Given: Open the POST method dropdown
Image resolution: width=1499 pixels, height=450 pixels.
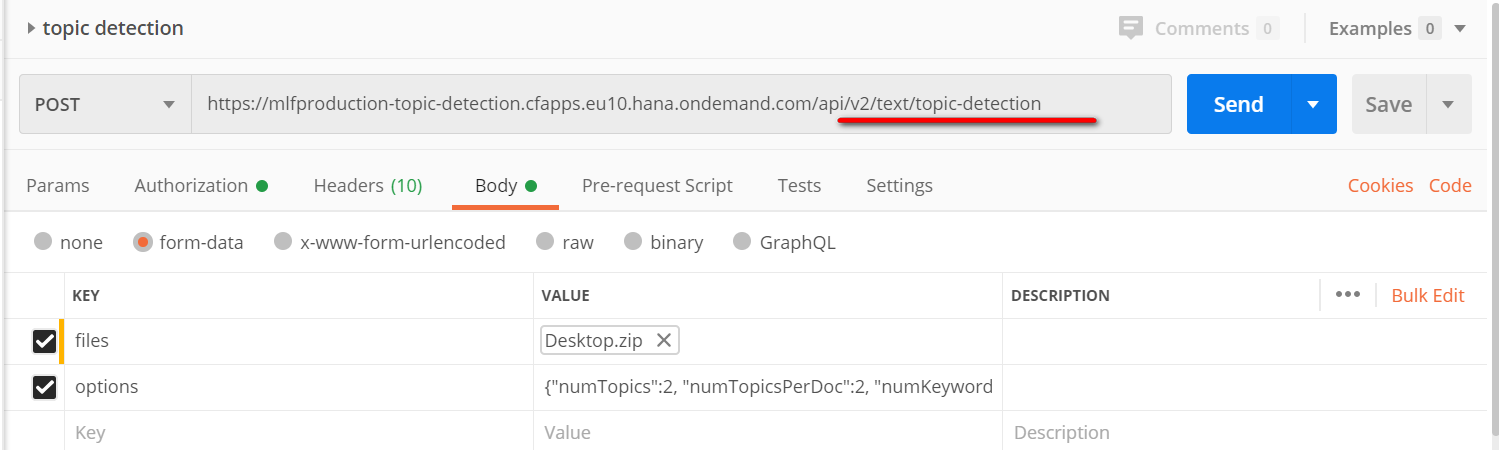Looking at the screenshot, I should [105, 104].
